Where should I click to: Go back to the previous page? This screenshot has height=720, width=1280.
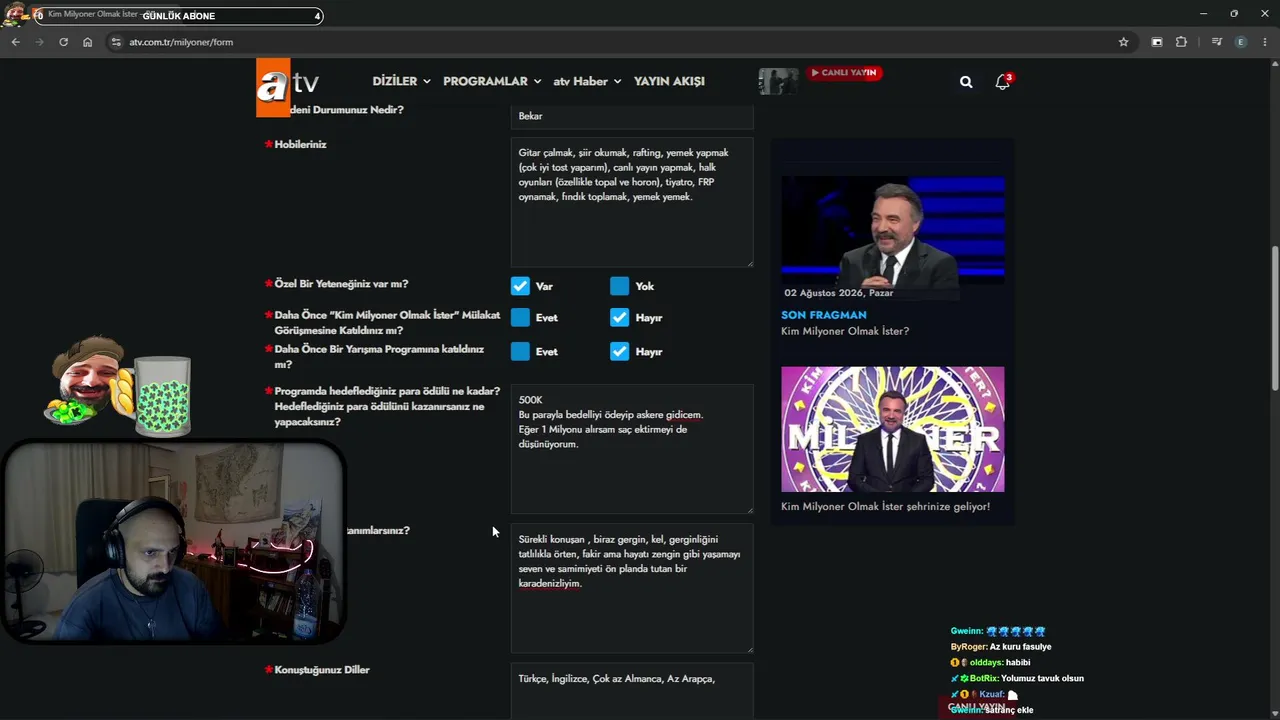[15, 42]
